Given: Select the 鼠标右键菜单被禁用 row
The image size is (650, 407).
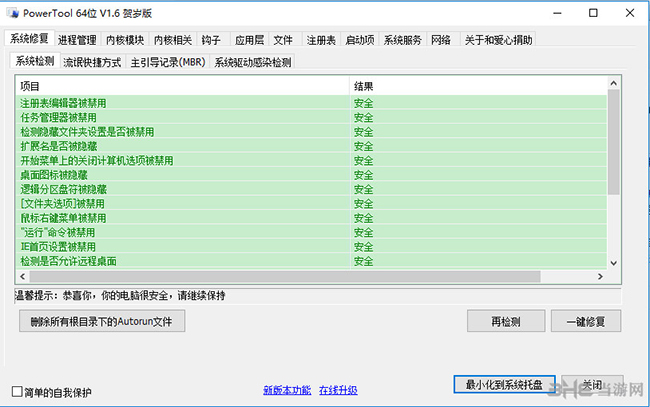Looking at the screenshot, I should pyautogui.click(x=312, y=218).
